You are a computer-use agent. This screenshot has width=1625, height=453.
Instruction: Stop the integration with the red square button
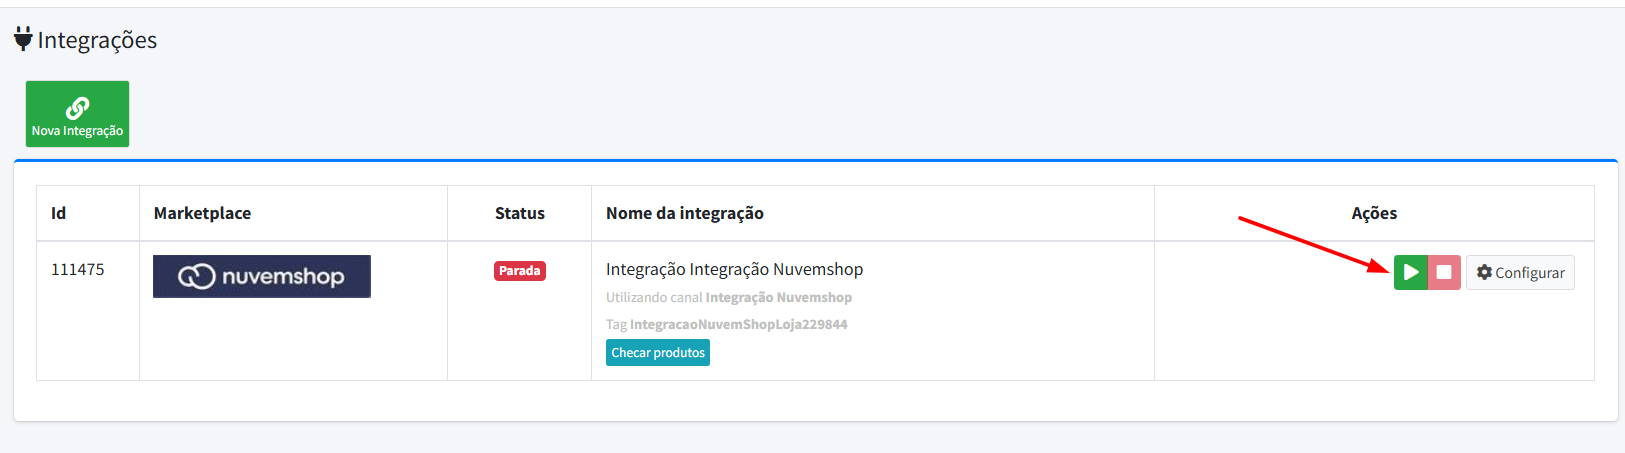click(1444, 272)
